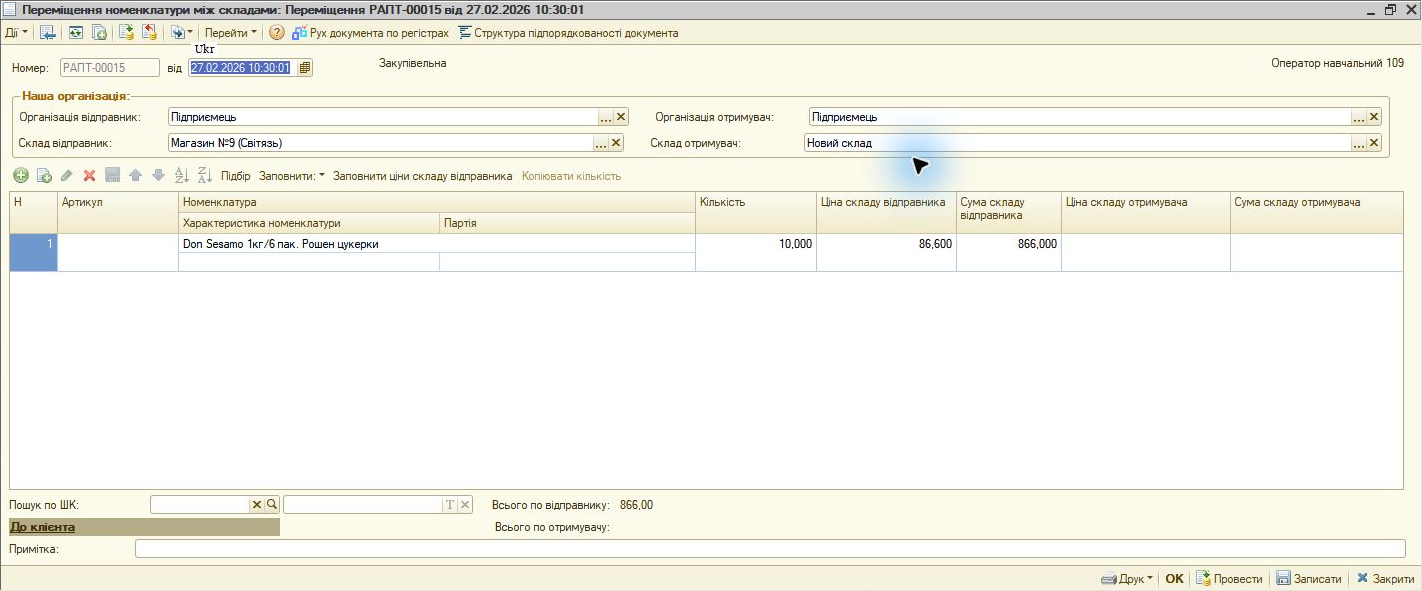Sort table rows descending Z-A
This screenshot has width=1422, height=591.
(205, 176)
